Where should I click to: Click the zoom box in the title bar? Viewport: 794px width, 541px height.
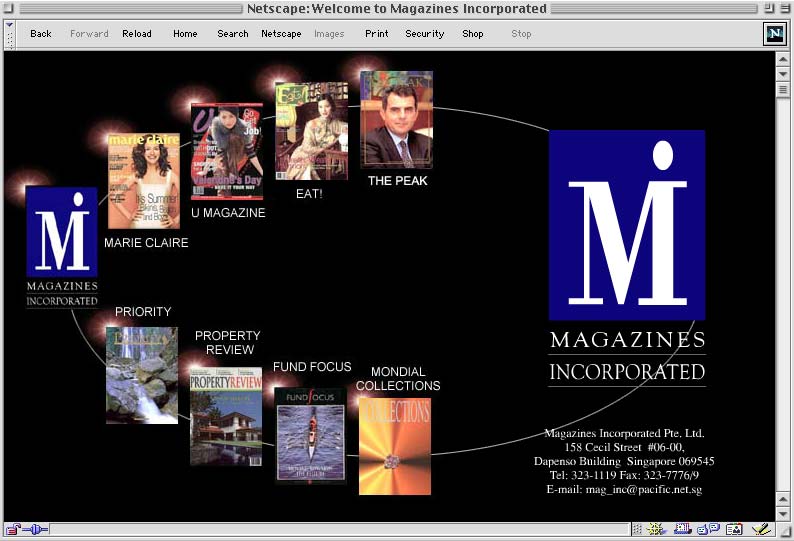tap(769, 8)
